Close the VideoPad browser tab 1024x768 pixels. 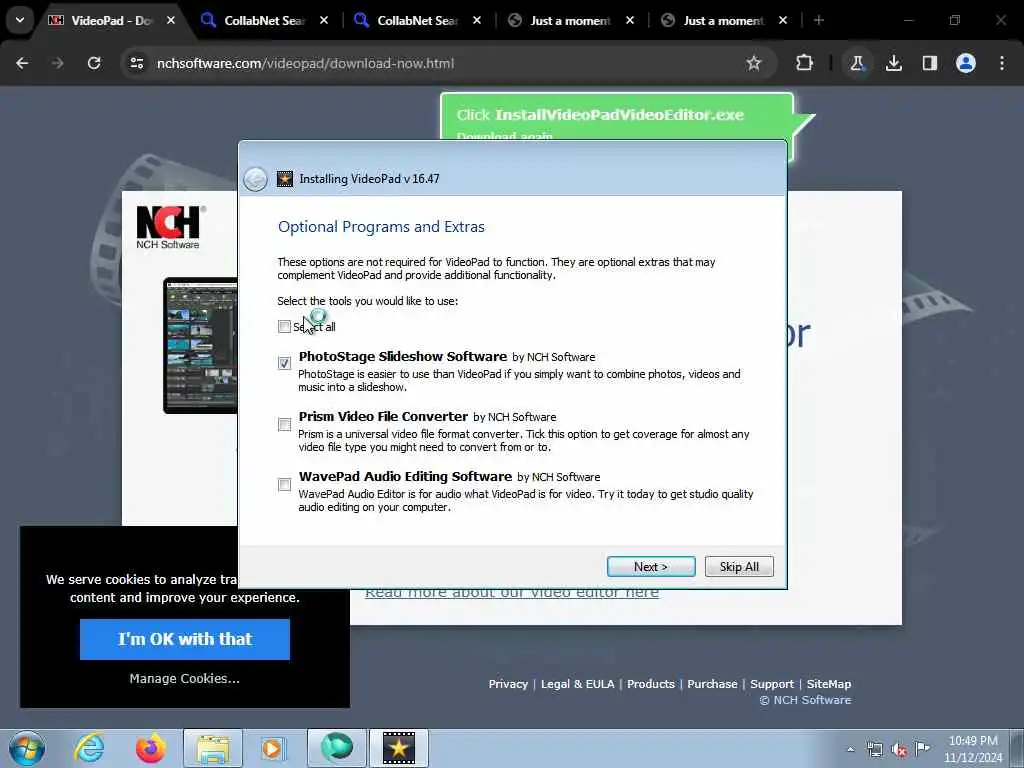click(171, 20)
